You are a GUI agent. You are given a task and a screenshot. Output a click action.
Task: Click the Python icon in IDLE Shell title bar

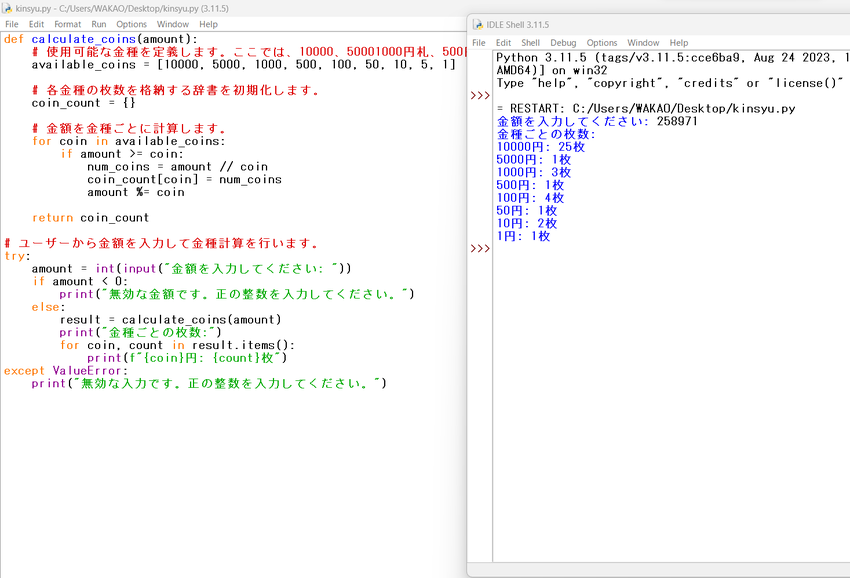coord(478,25)
